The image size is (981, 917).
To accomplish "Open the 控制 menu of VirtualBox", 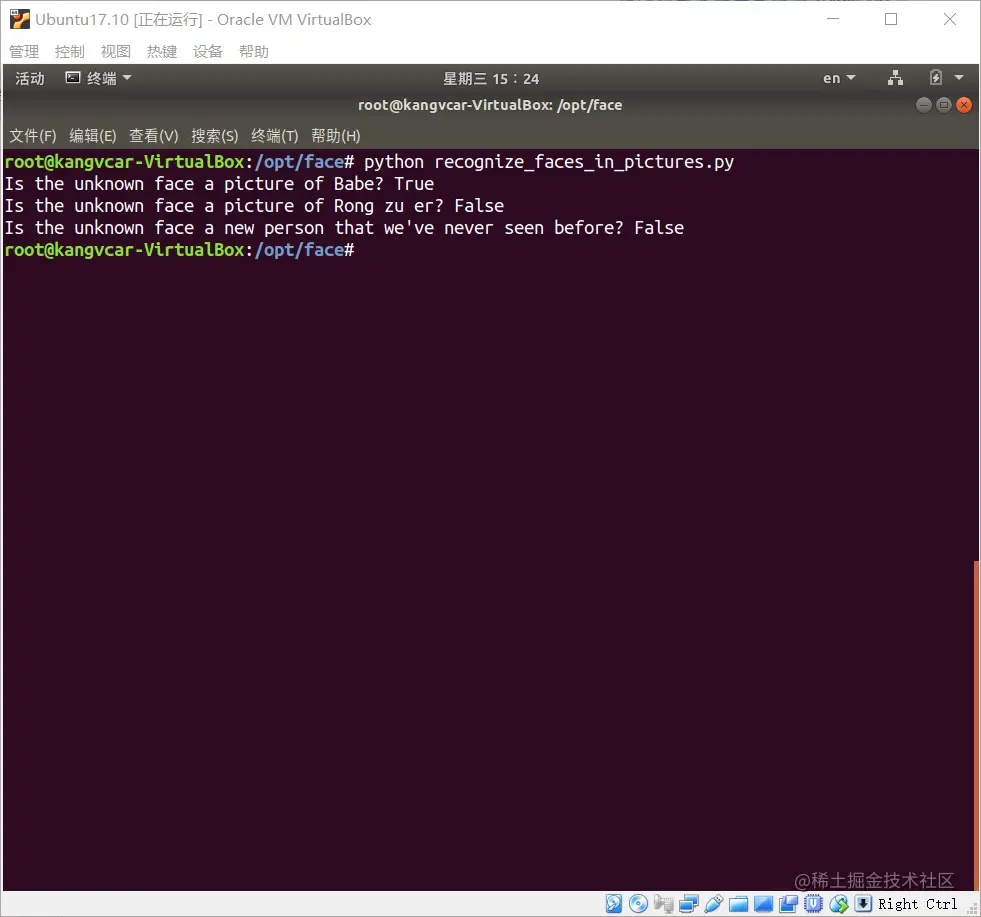I will tap(69, 51).
